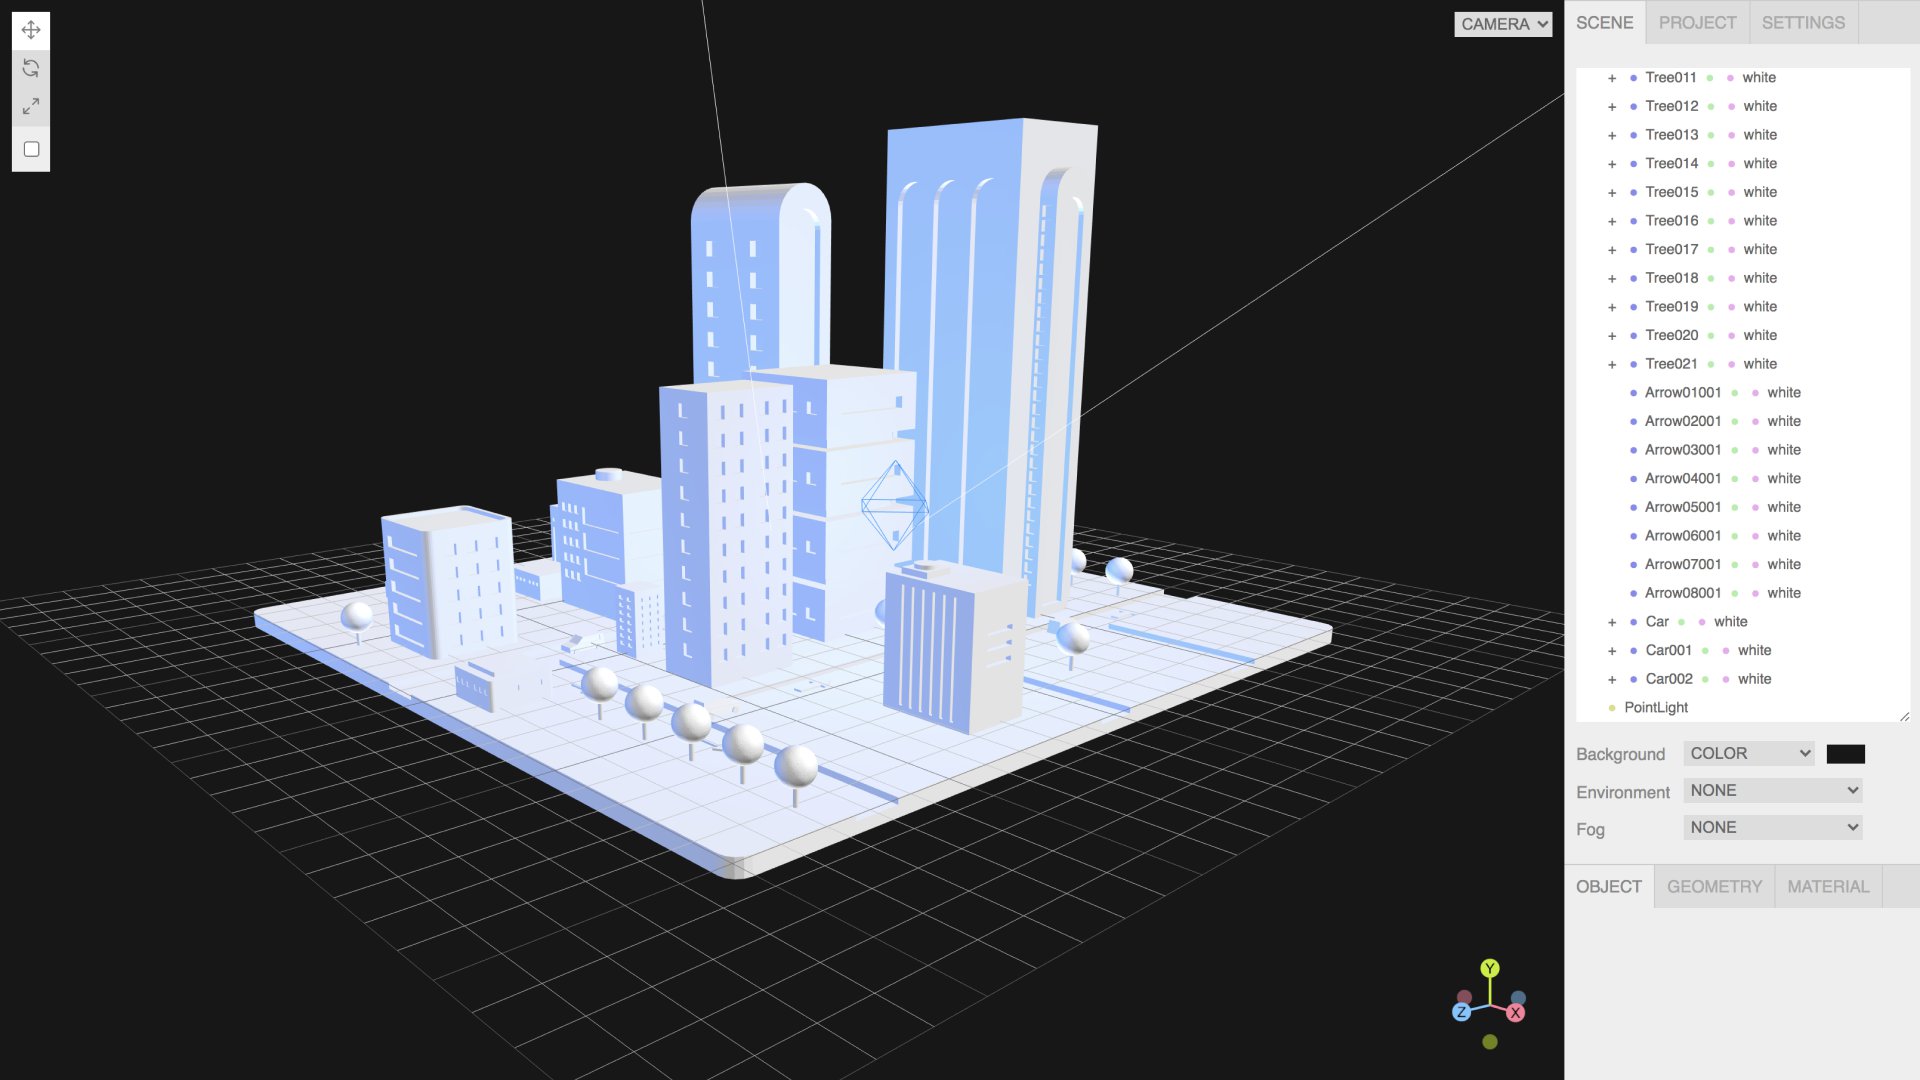Click the green Y axis gizmo handle

coord(1490,968)
